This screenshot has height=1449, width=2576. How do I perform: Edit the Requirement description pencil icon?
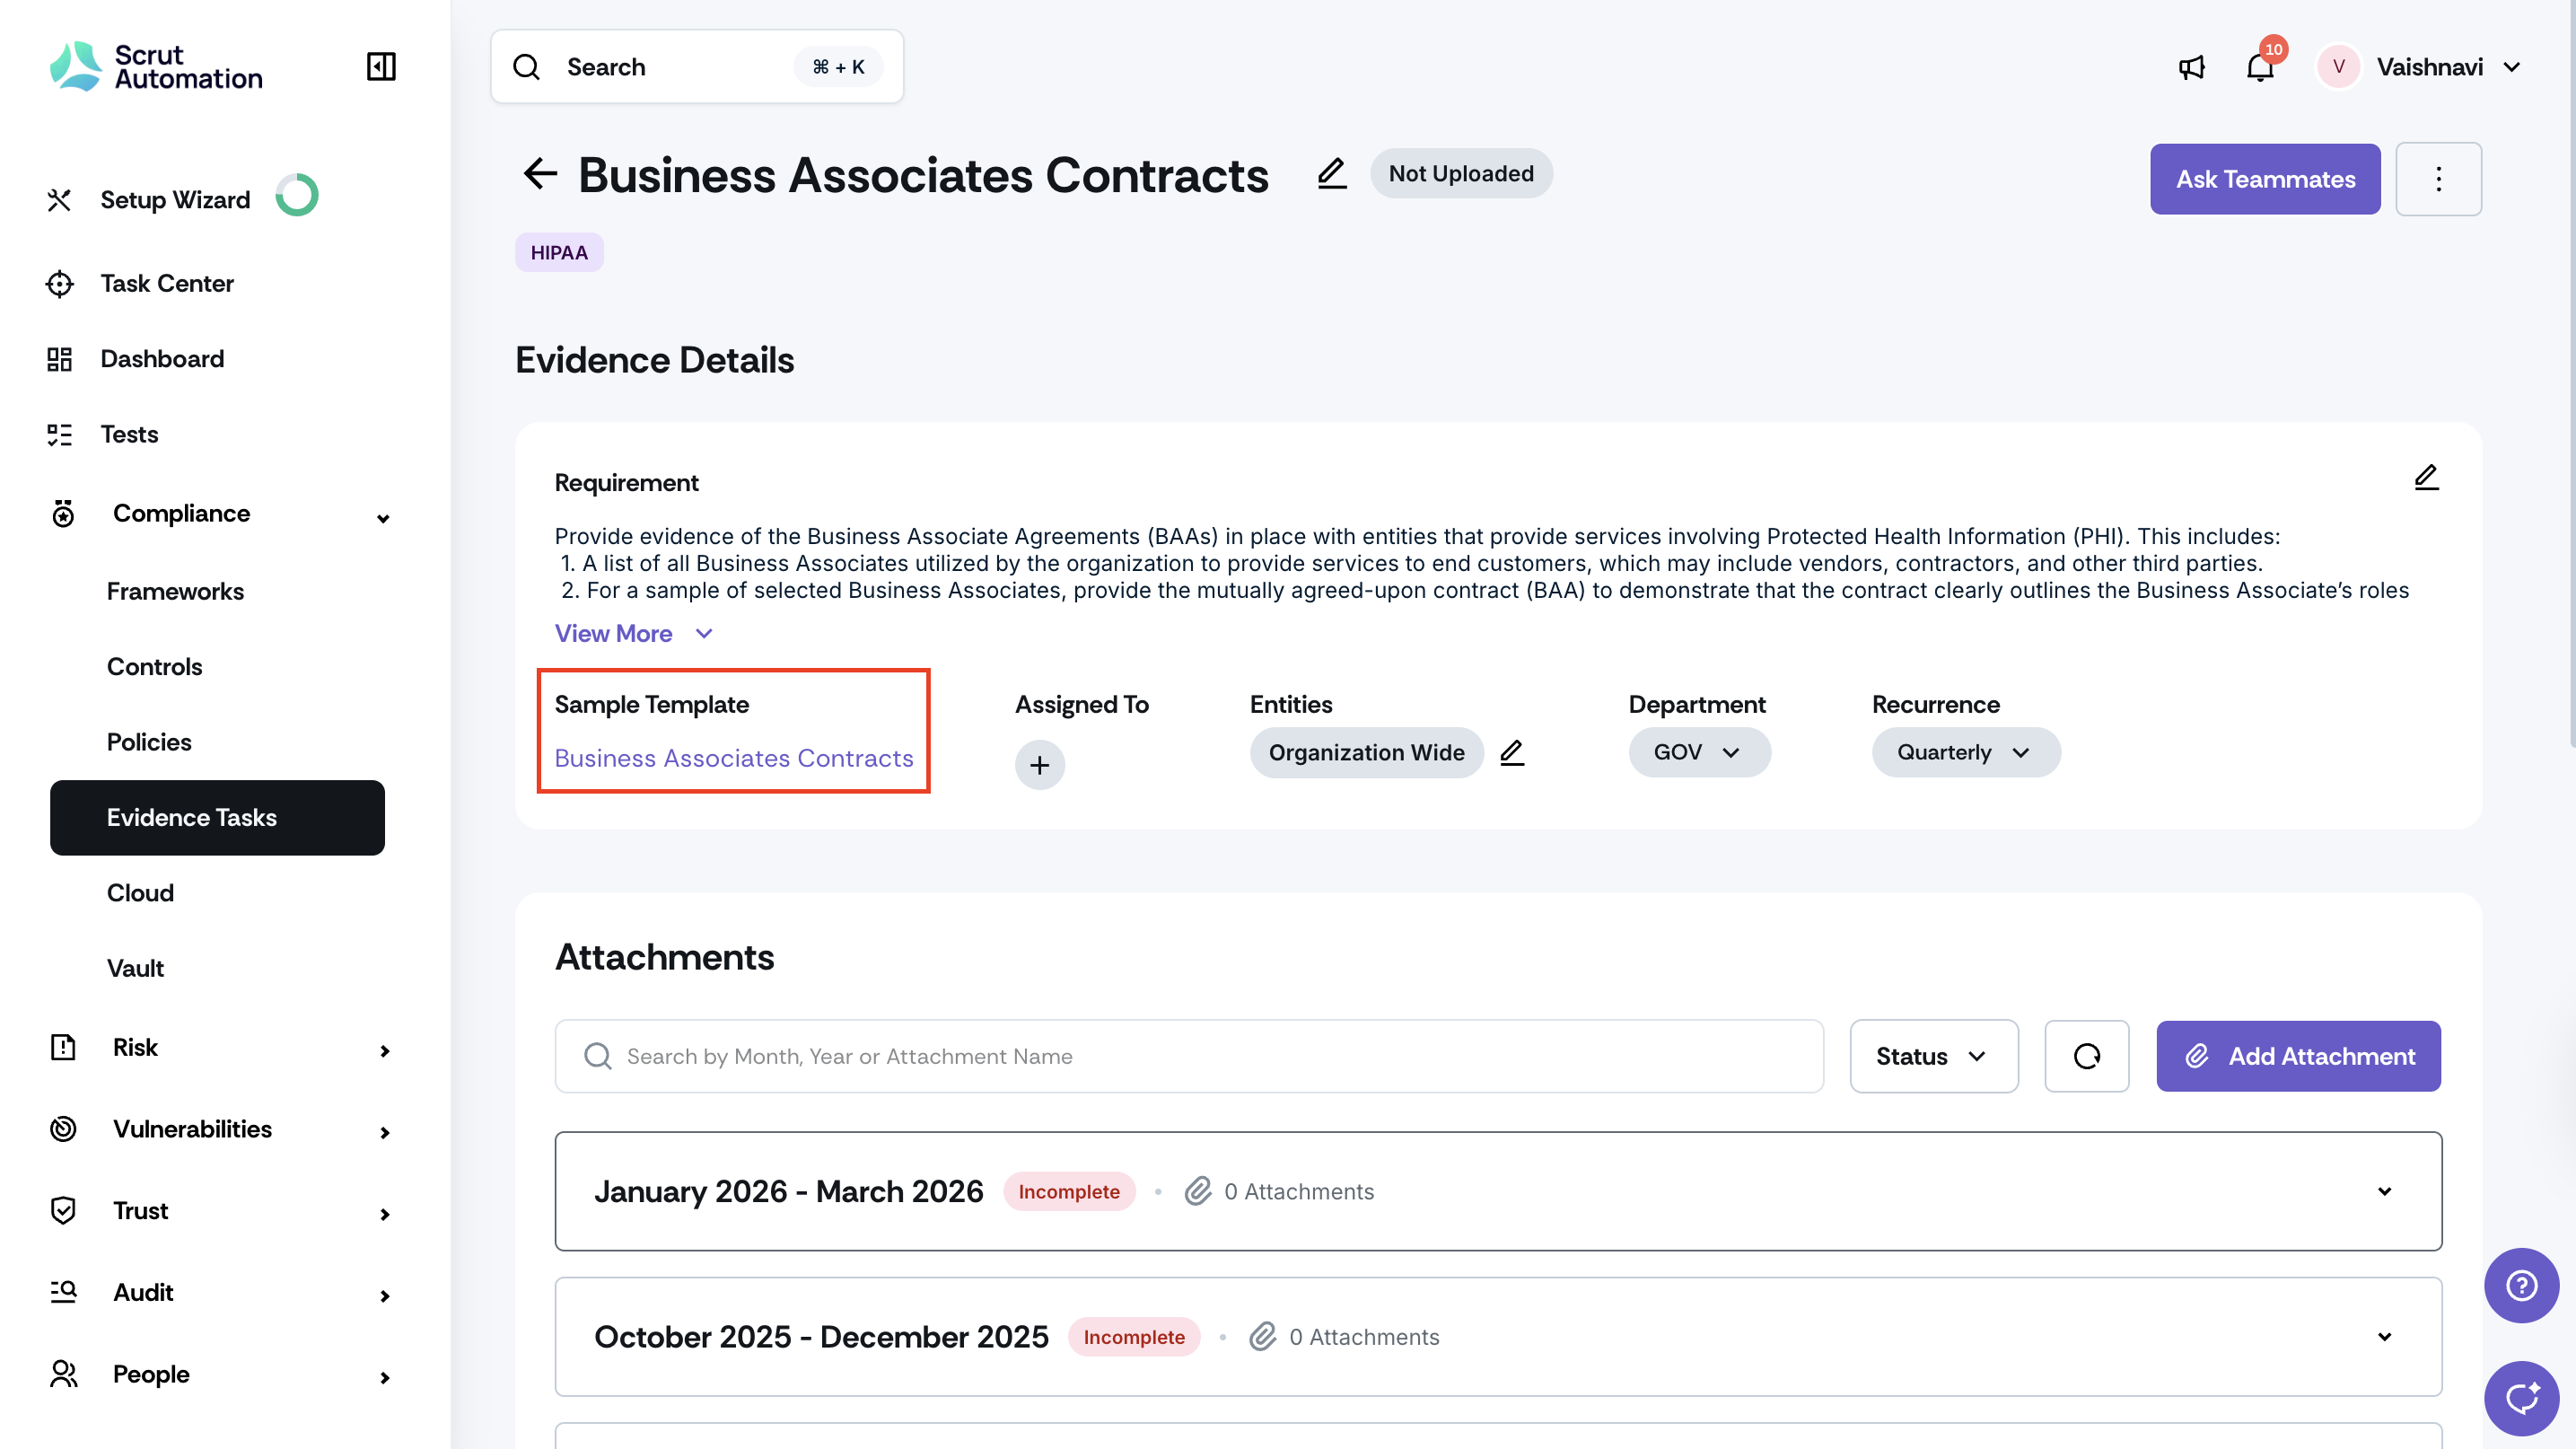pos(2426,478)
